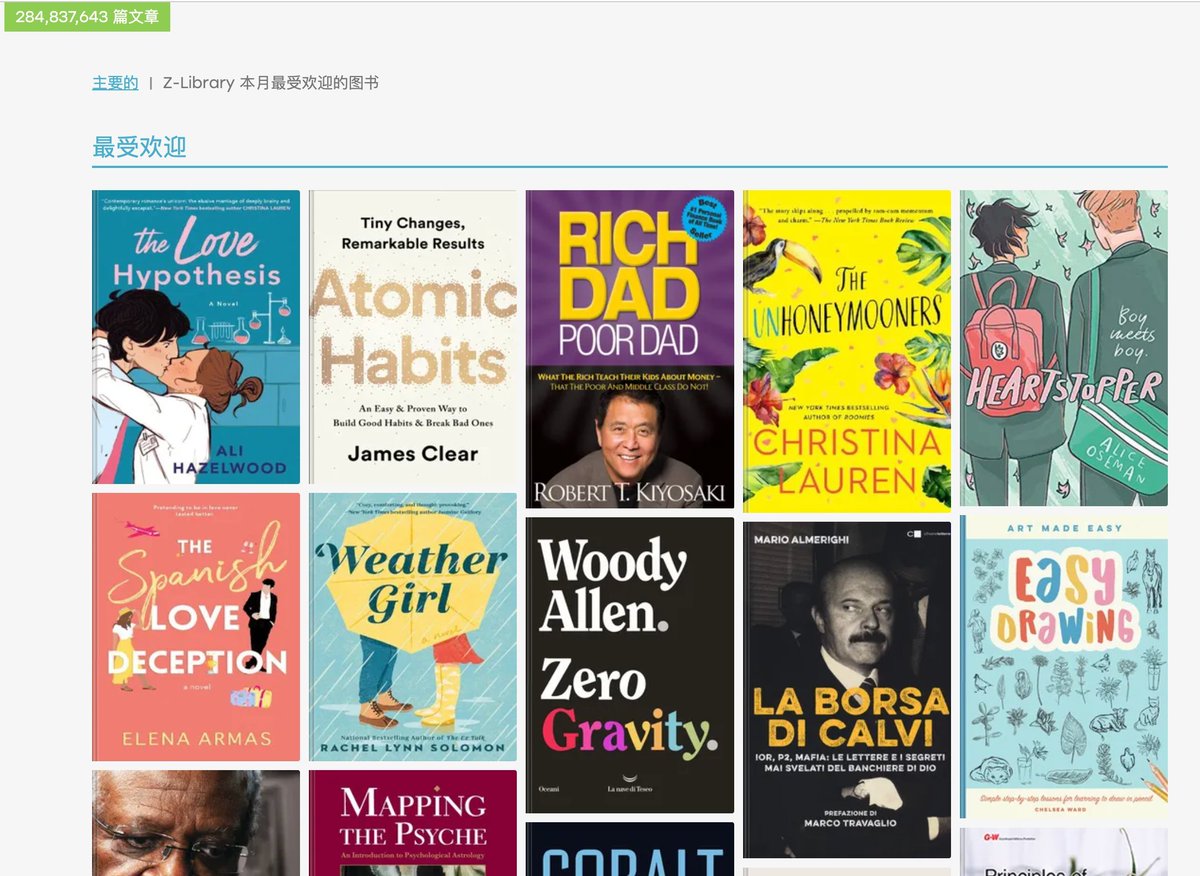Open the Weather Girl book cover

tap(413, 627)
